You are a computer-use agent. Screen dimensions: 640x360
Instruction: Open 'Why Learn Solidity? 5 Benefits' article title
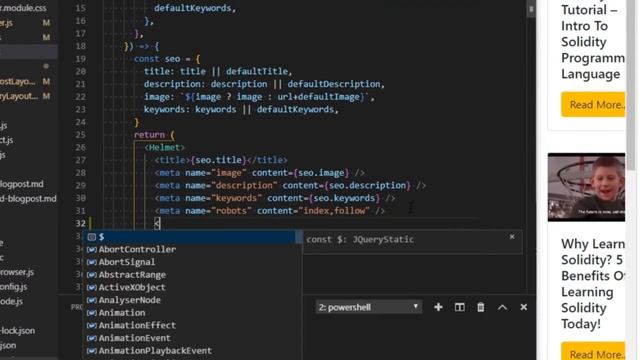tap(593, 284)
